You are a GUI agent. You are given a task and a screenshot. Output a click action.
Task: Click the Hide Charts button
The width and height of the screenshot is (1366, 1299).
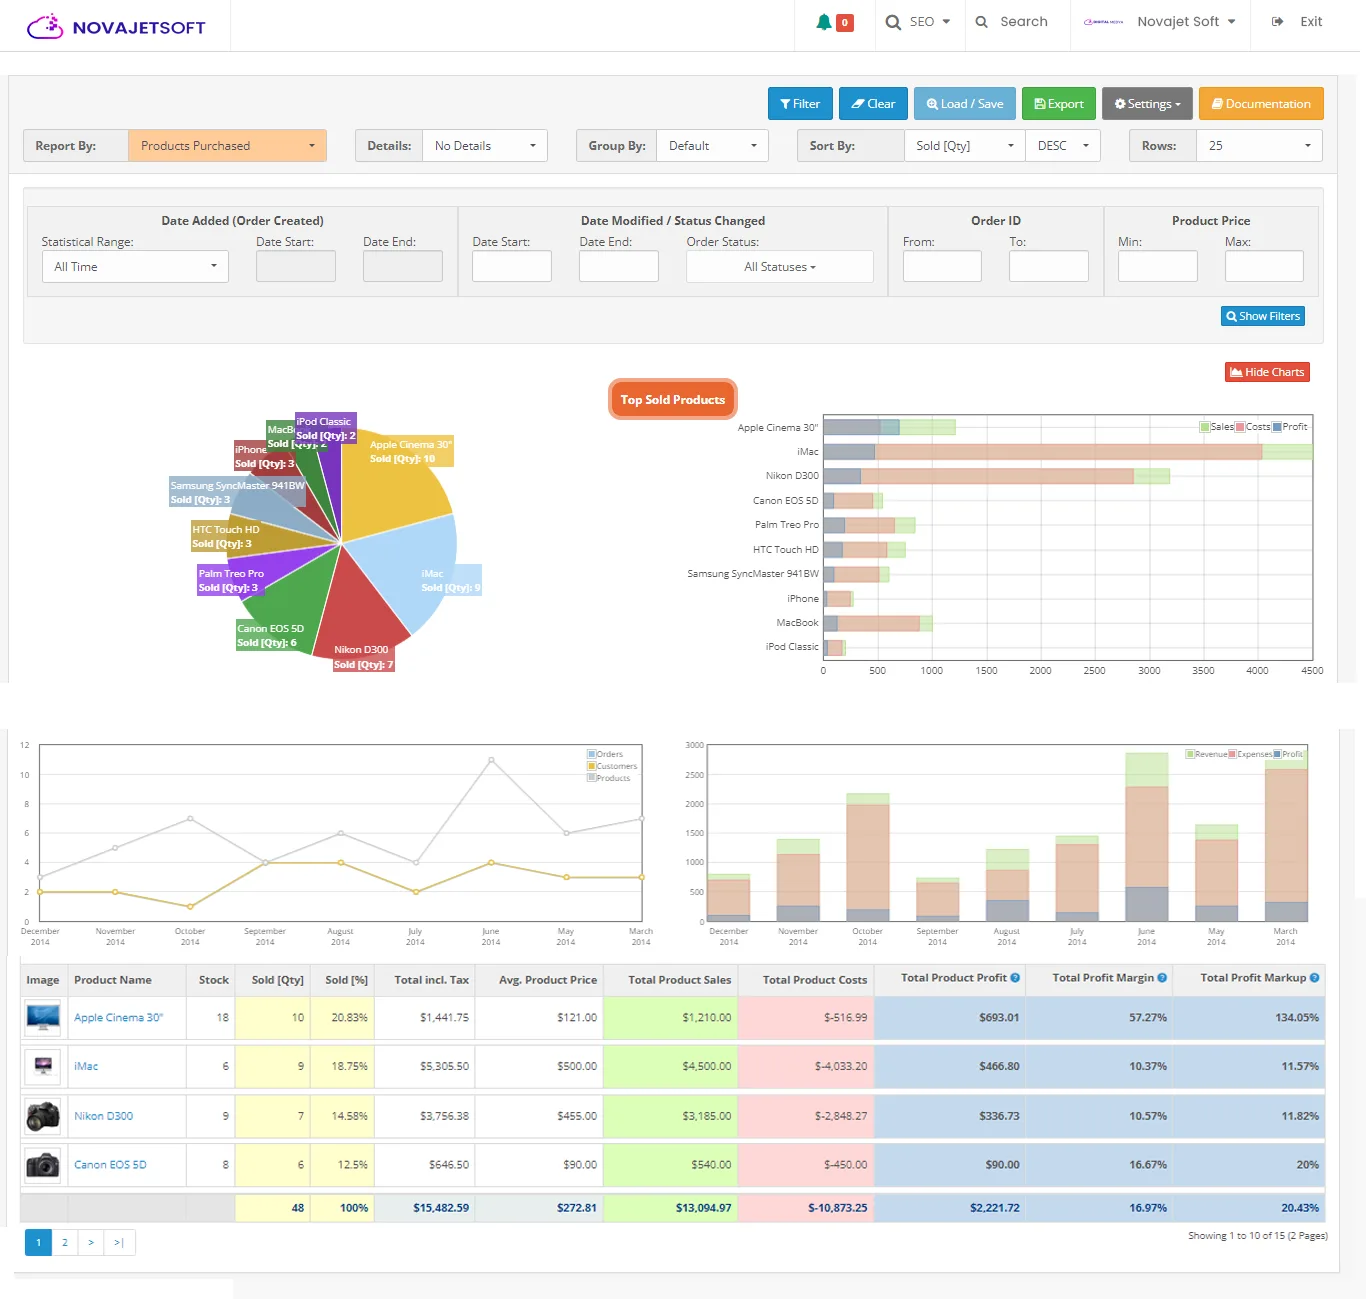pos(1267,372)
